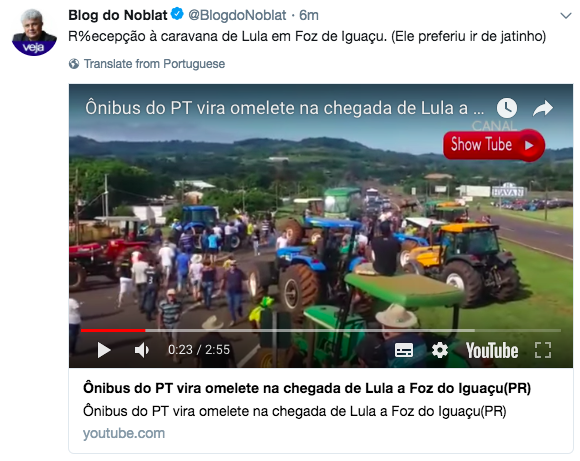Toggle subtitles with the captions icon

point(404,350)
